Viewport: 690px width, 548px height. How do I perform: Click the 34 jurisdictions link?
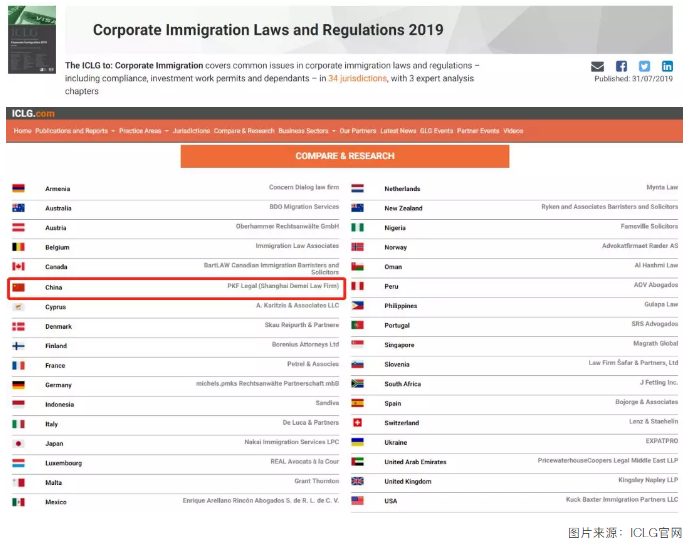[x=357, y=78]
